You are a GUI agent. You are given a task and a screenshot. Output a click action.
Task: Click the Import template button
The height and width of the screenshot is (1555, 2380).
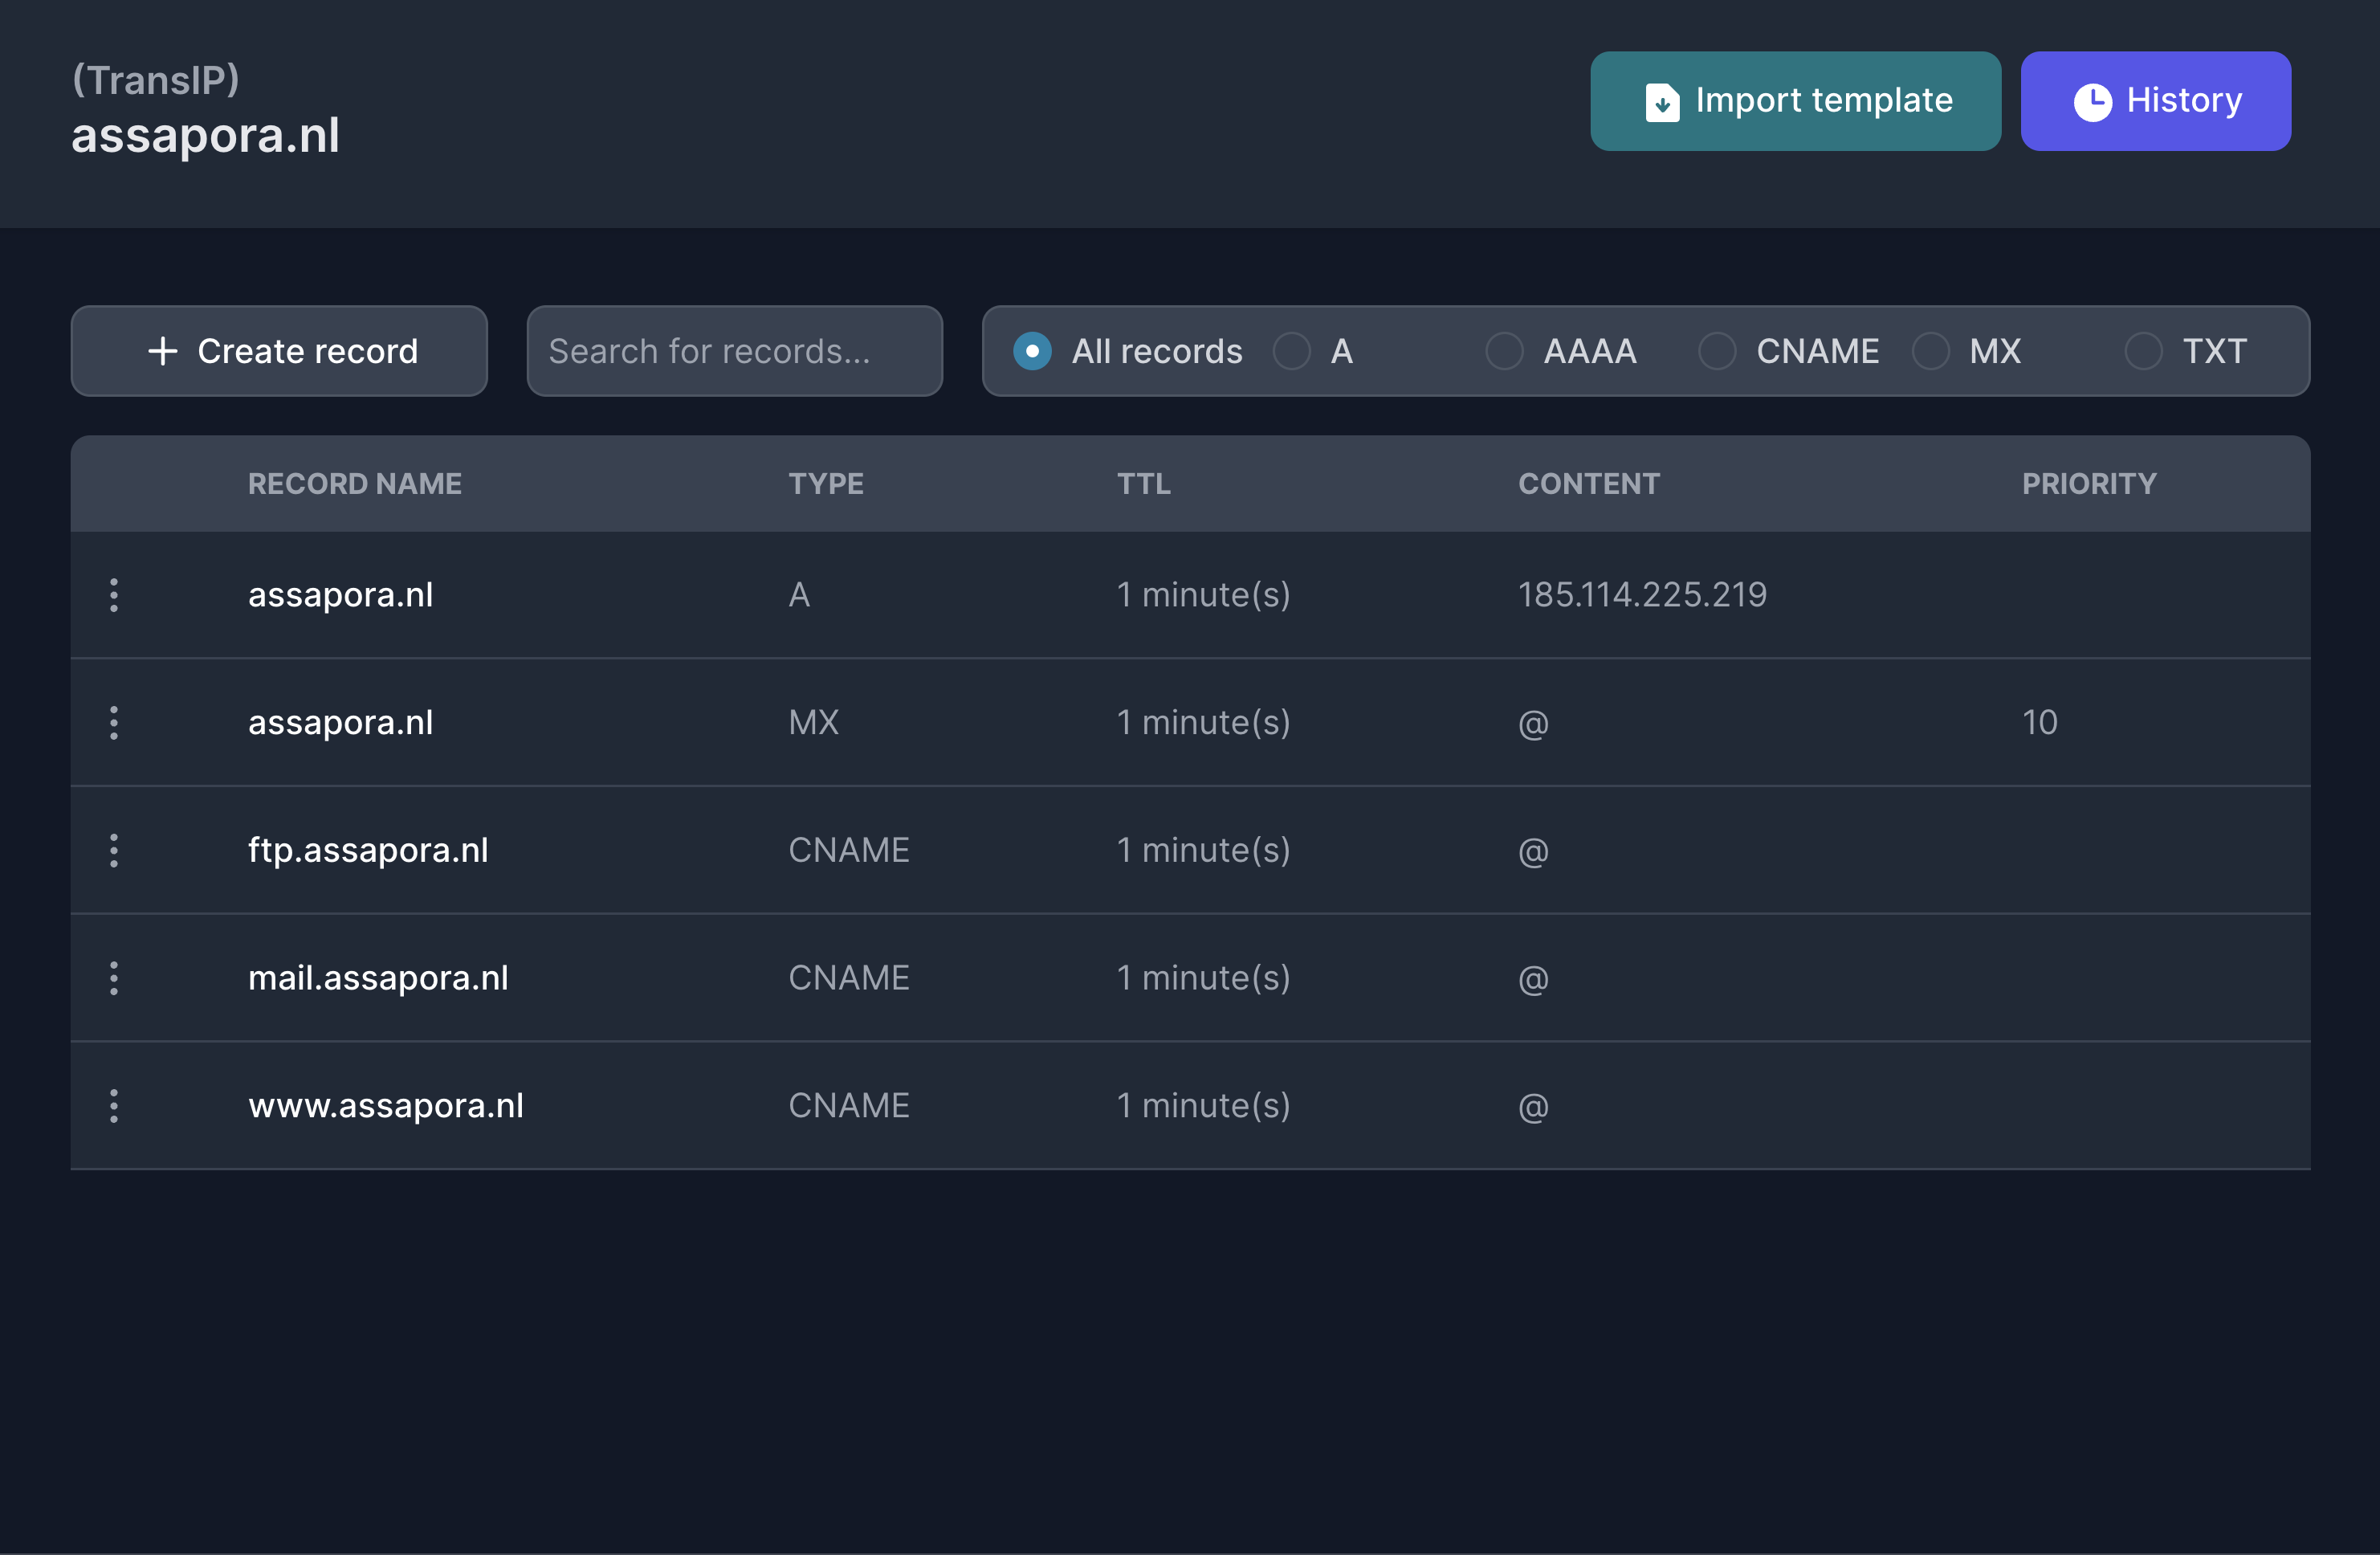(x=1795, y=101)
